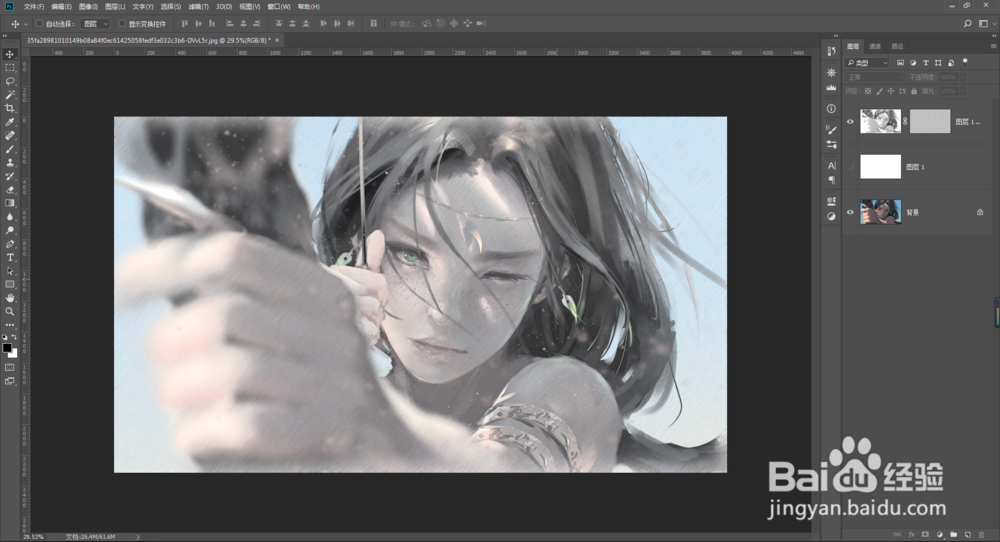Show the hidden white 图层 1 layer

pos(849,166)
